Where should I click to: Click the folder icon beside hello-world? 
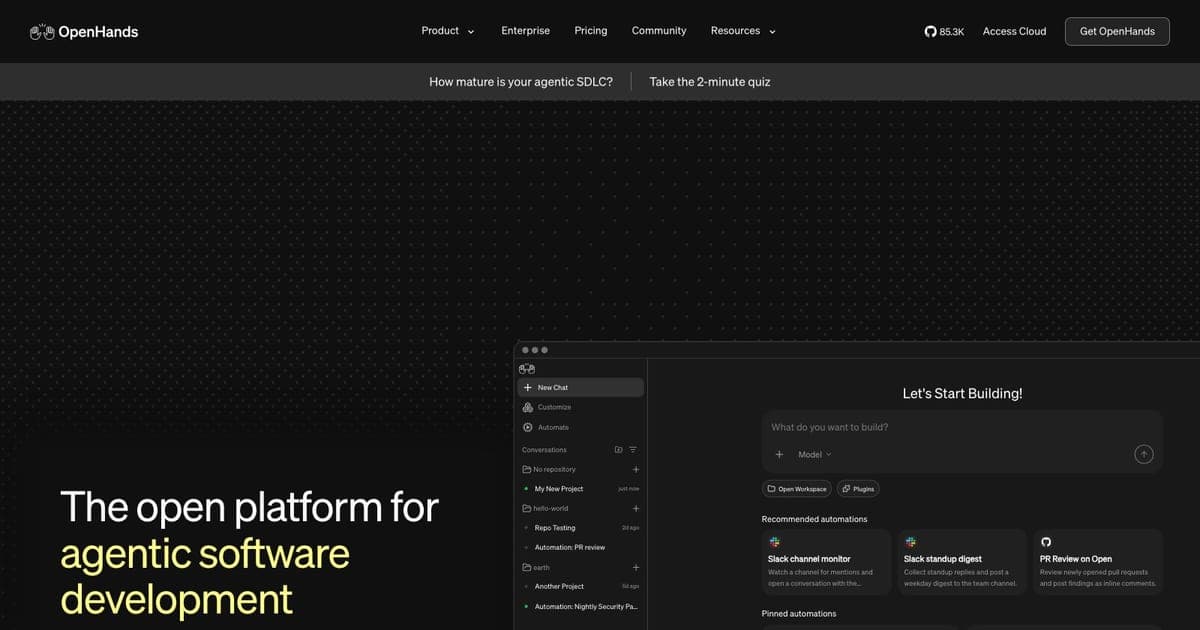(x=527, y=508)
